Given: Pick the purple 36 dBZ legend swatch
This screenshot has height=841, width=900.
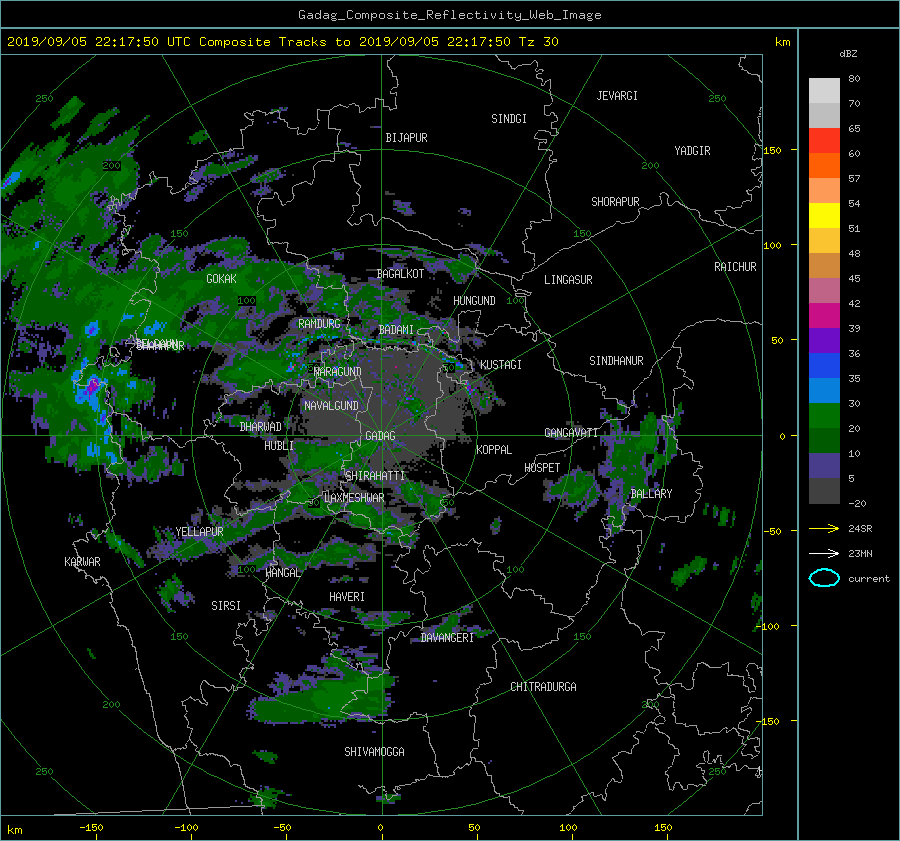Looking at the screenshot, I should pyautogui.click(x=824, y=341).
